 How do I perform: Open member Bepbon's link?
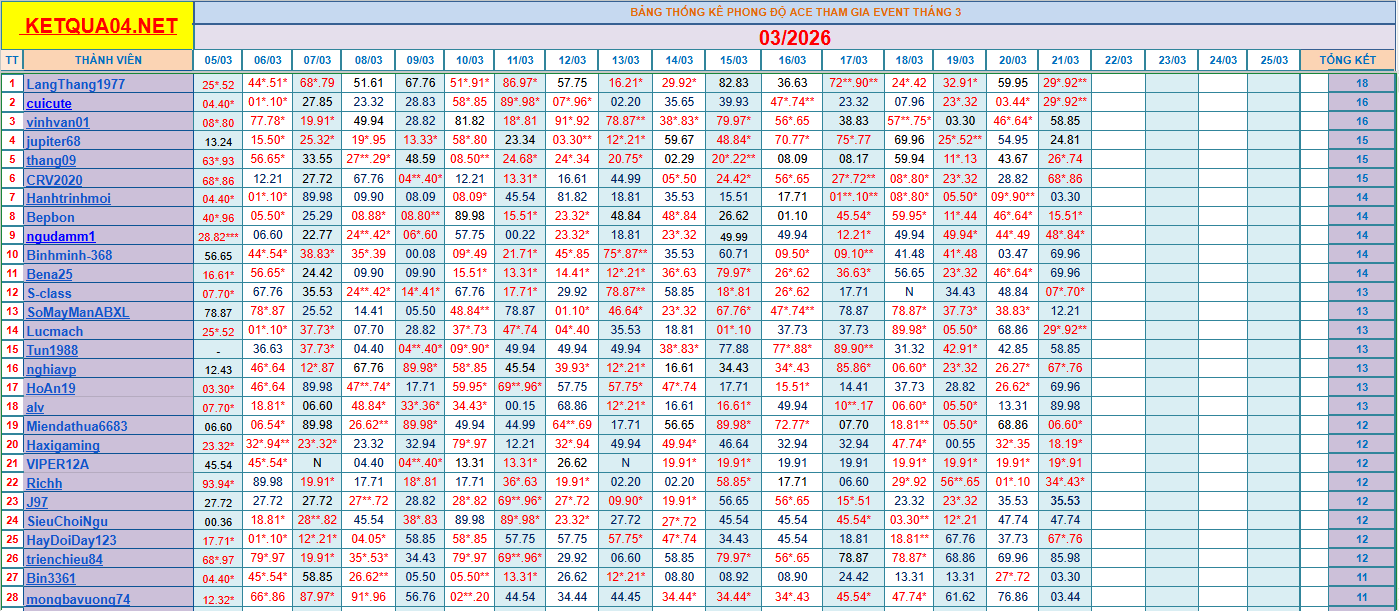50,217
